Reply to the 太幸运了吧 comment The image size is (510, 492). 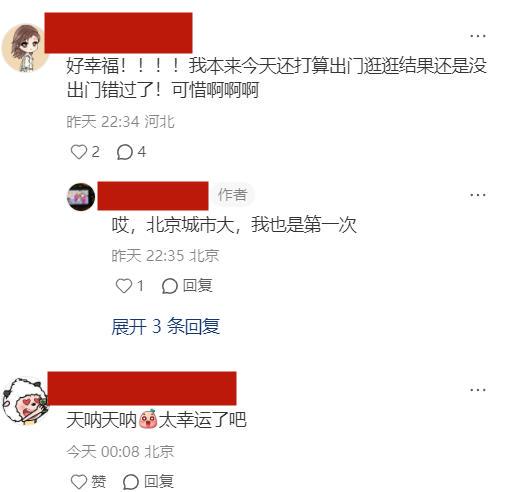pos(148,482)
